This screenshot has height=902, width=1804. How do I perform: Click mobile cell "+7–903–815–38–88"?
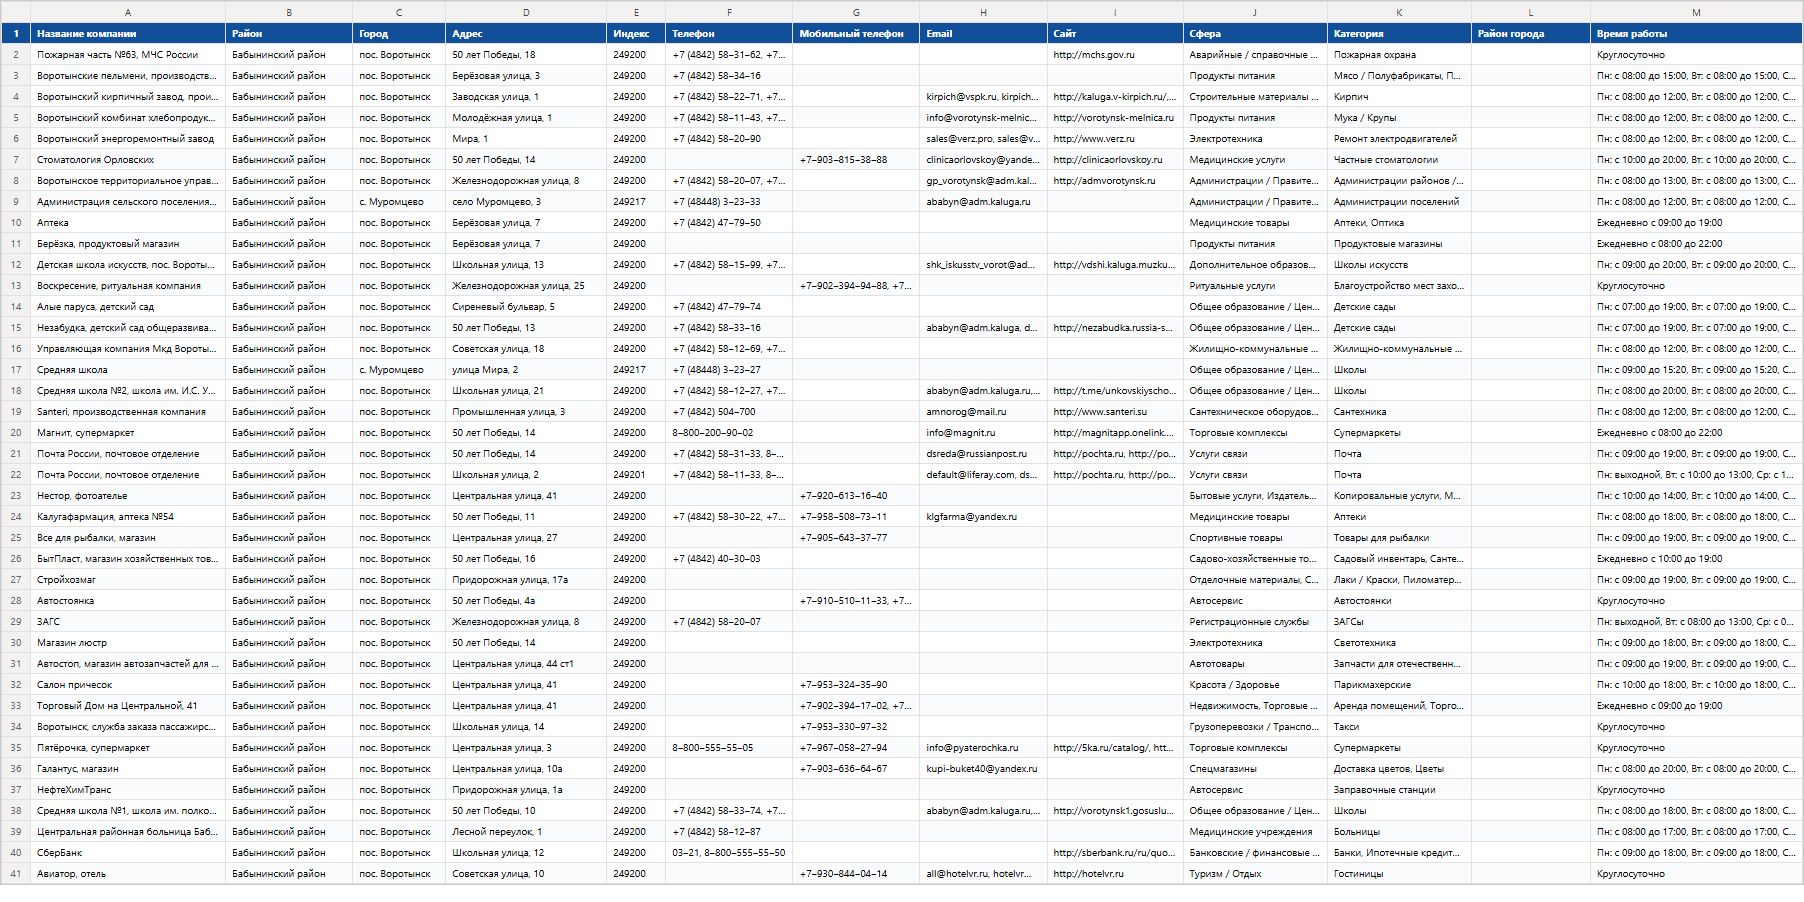click(856, 160)
